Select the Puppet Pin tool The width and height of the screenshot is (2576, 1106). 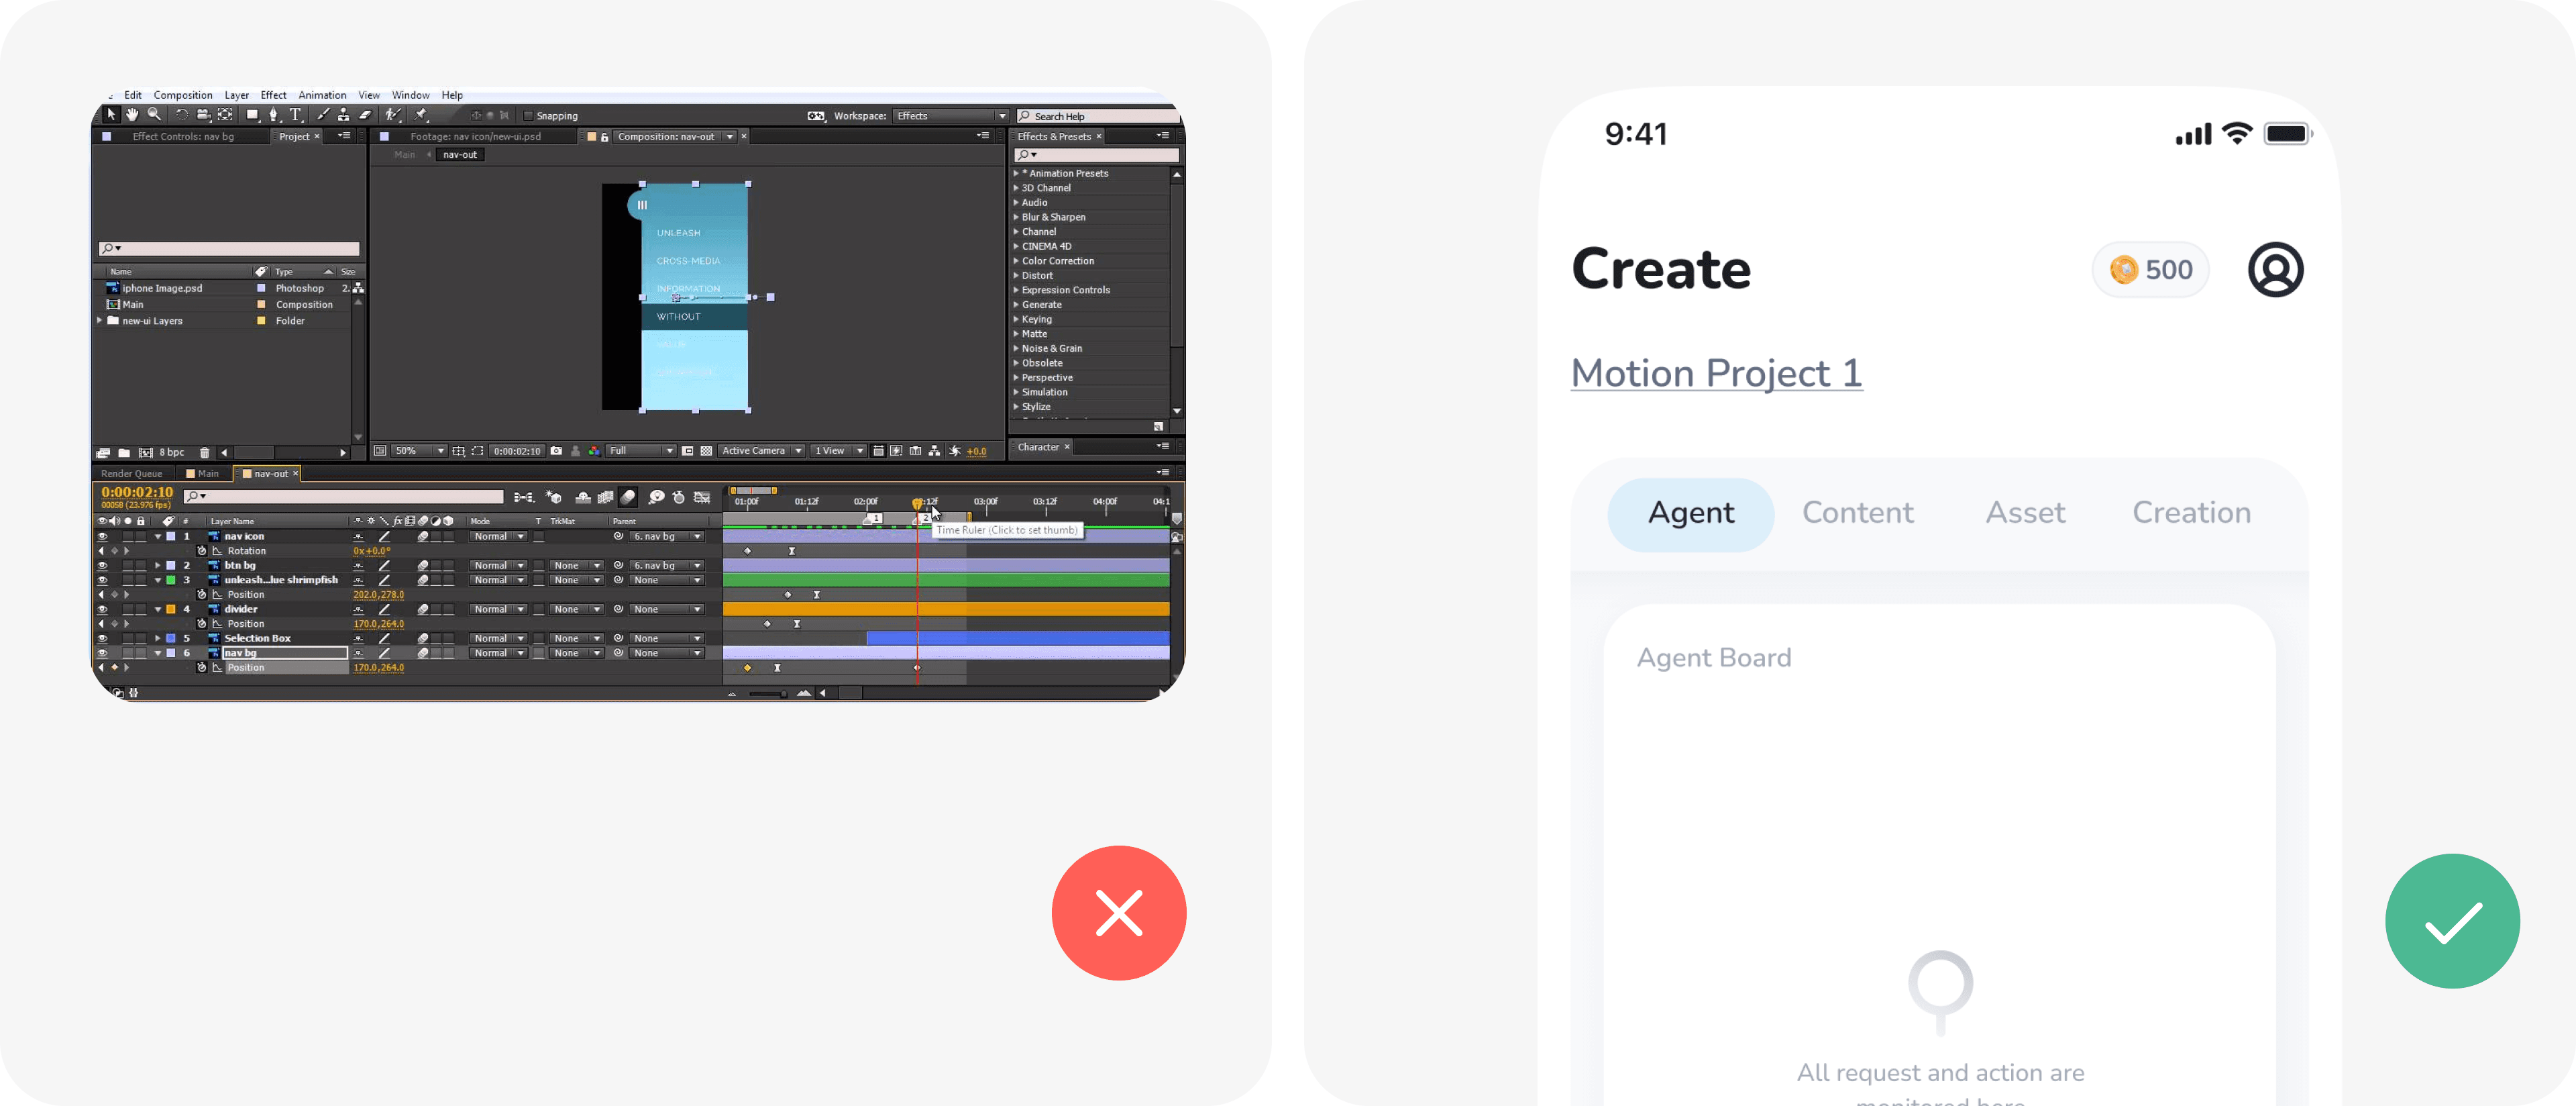[421, 115]
